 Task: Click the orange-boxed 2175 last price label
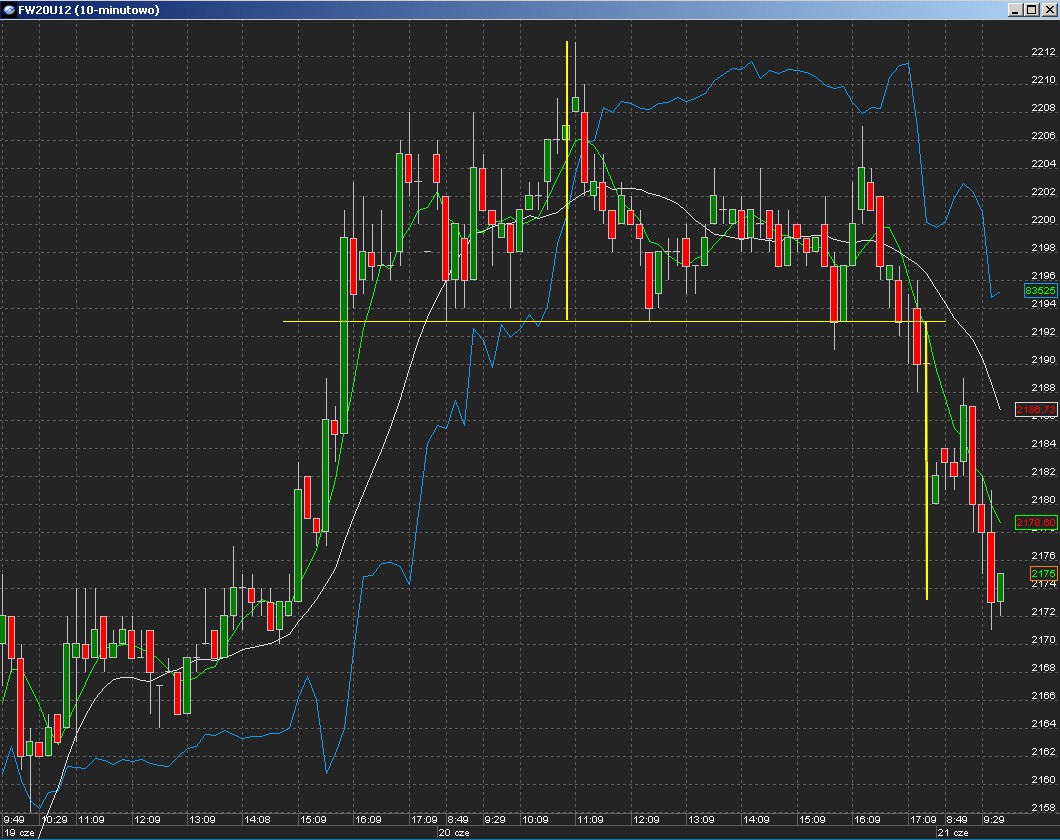click(x=1043, y=573)
